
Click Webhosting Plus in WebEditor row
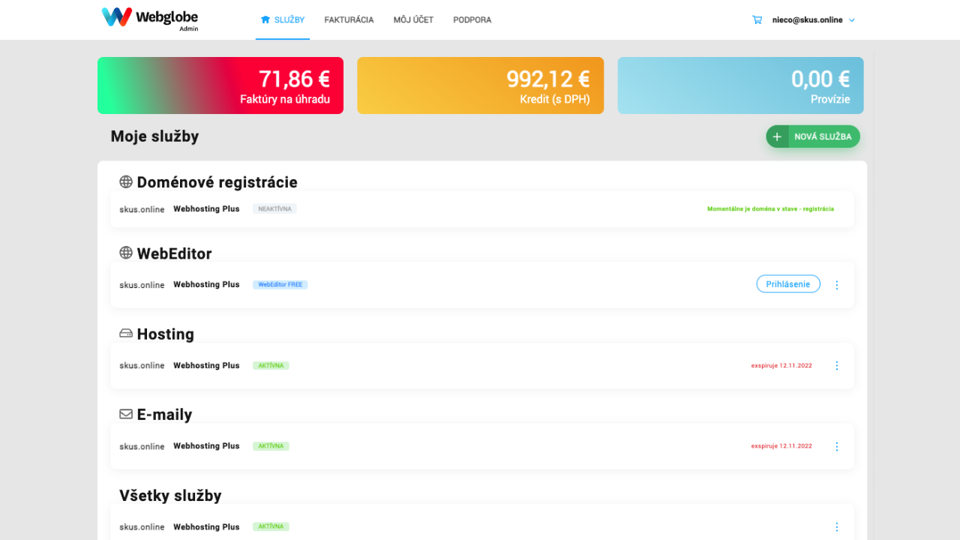[206, 285]
